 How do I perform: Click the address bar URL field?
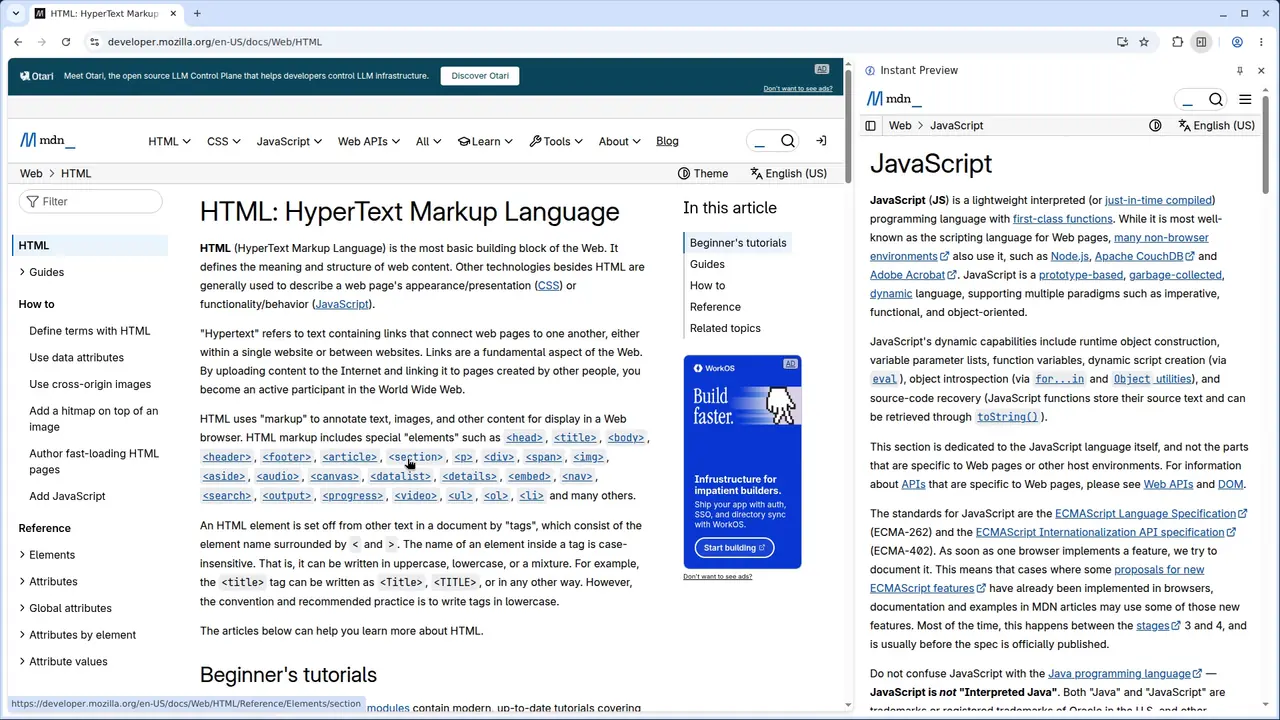click(600, 42)
